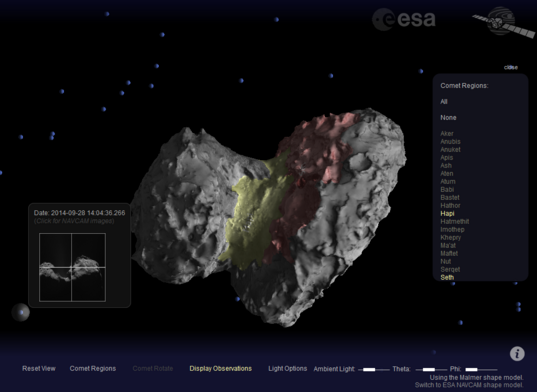
Task: Adjust the Phi slider
Action: (x=481, y=369)
